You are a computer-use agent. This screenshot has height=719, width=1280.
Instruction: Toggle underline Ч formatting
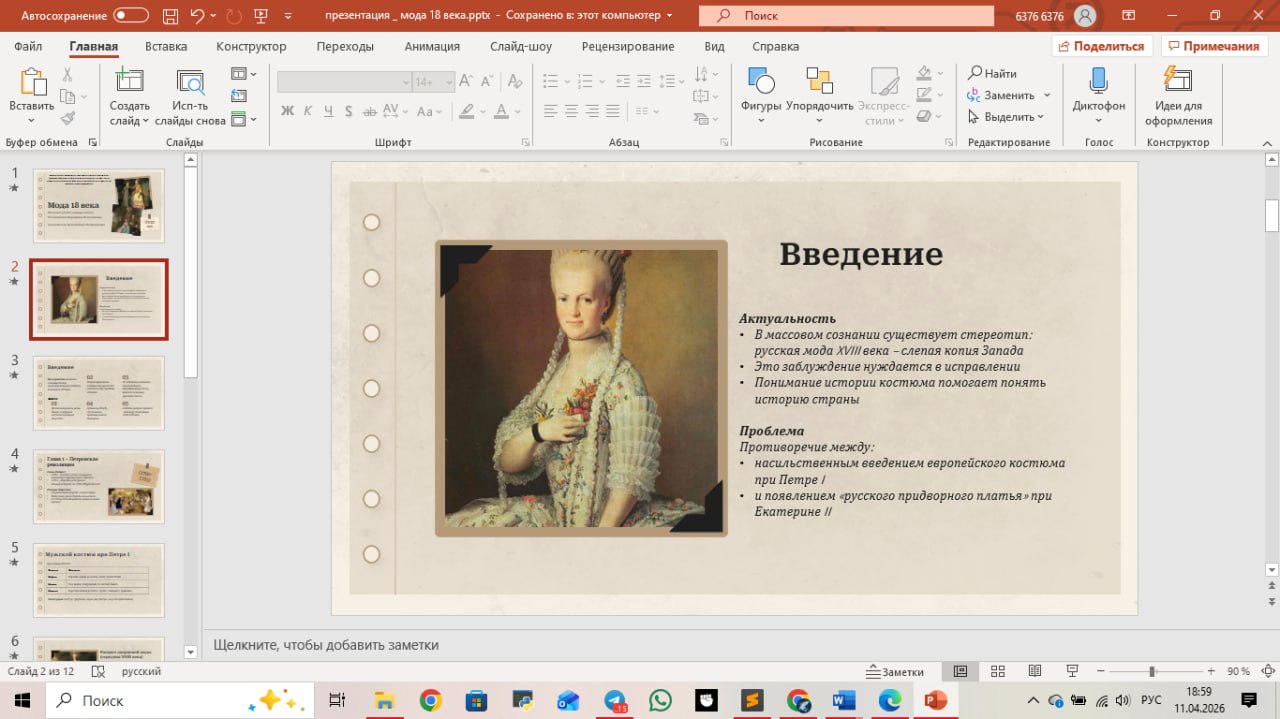(330, 111)
